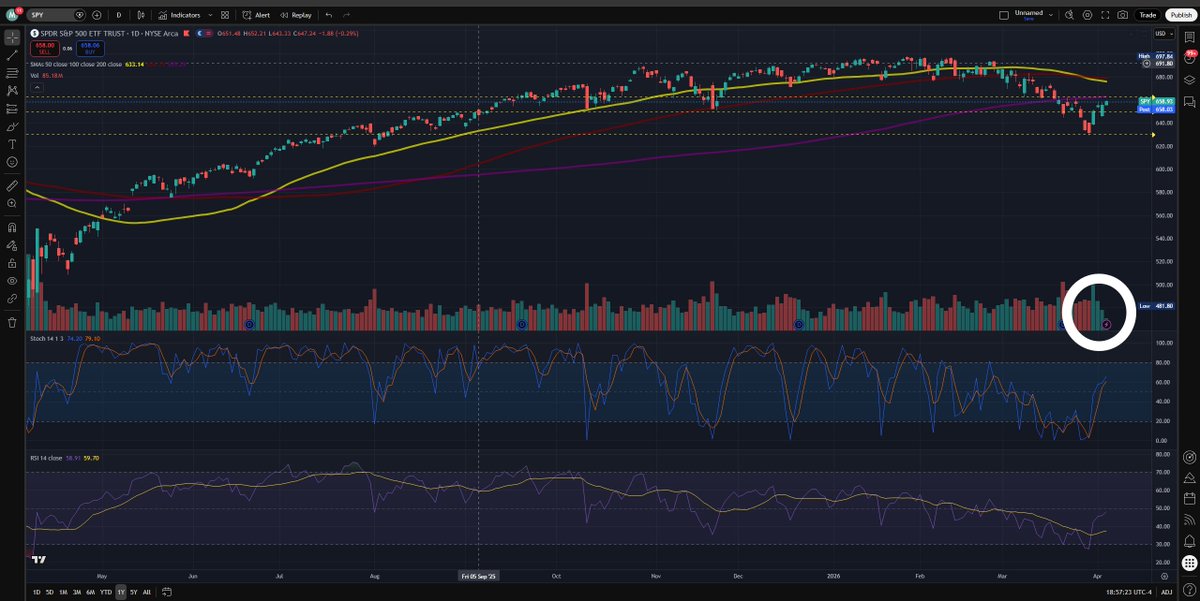Open the chats panel icon
1200x601 pixels.
(x=1190, y=102)
